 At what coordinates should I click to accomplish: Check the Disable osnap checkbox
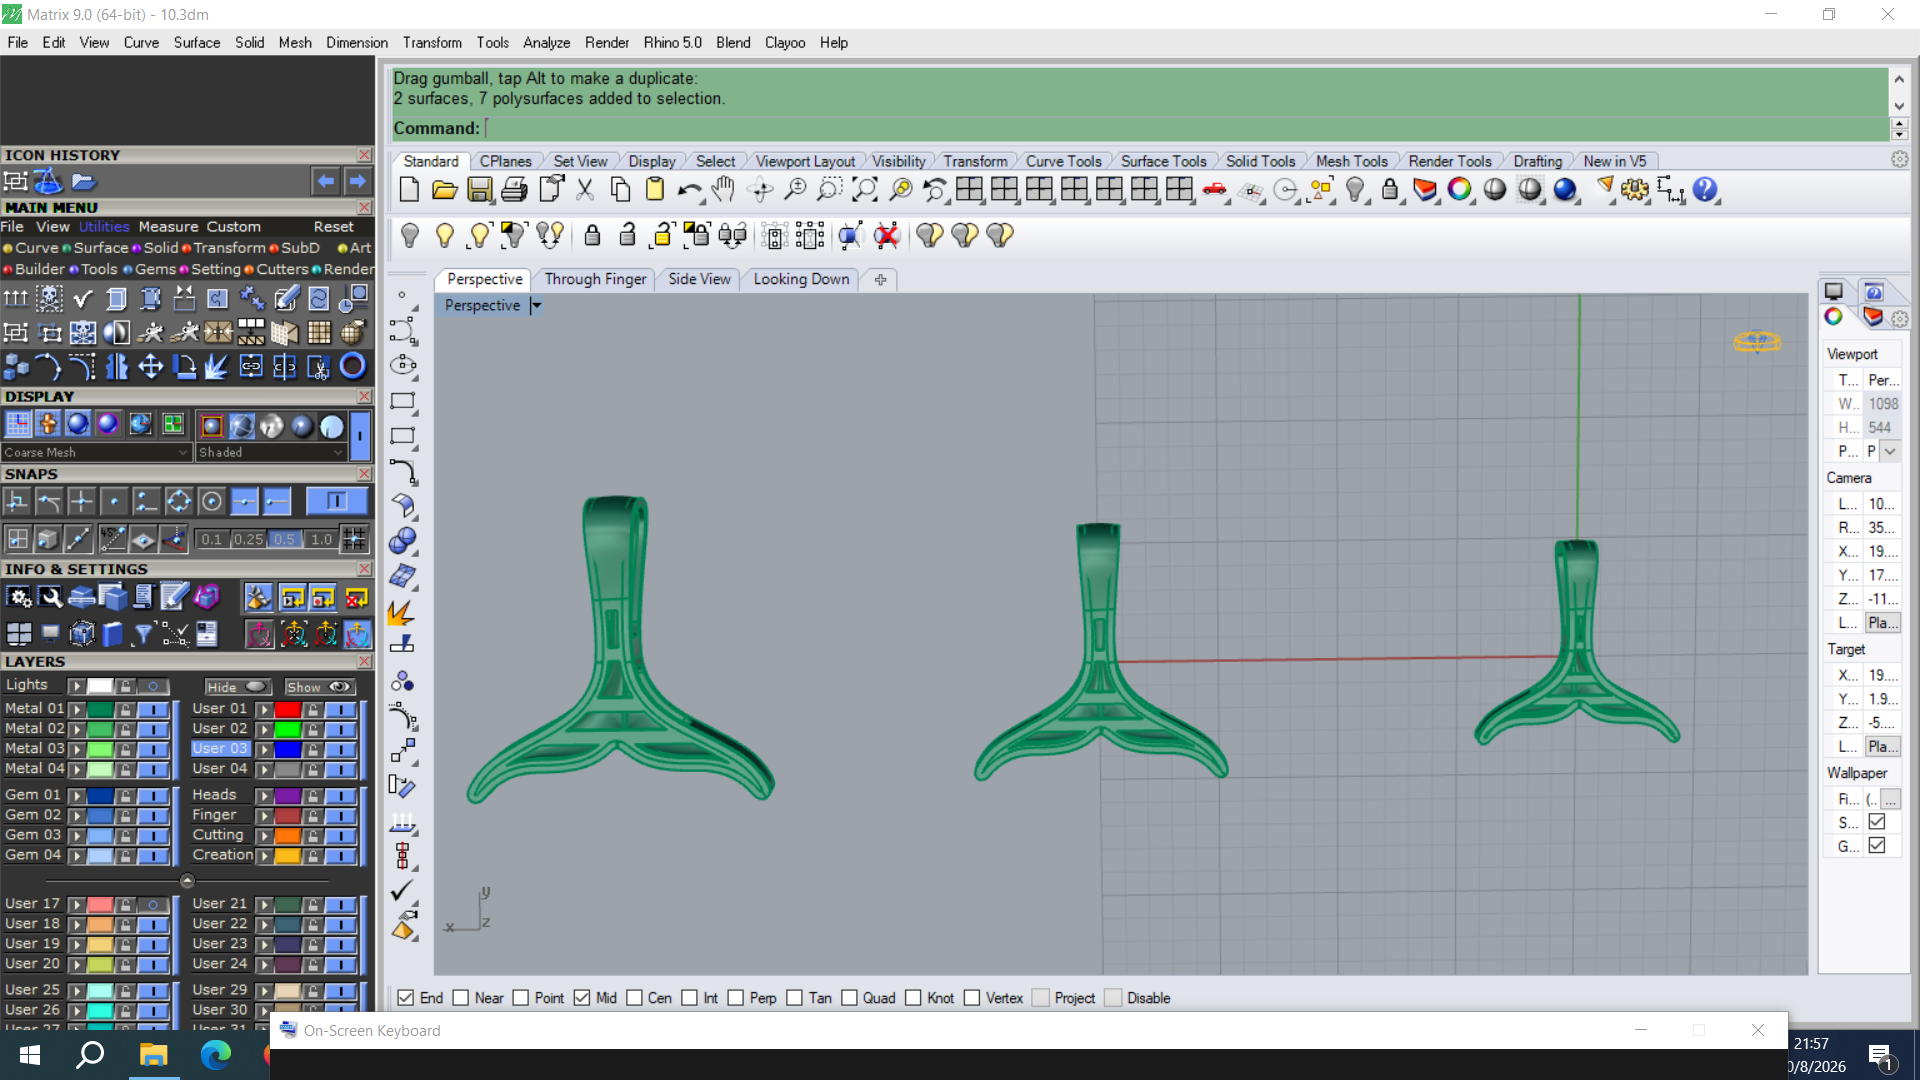click(x=1113, y=998)
